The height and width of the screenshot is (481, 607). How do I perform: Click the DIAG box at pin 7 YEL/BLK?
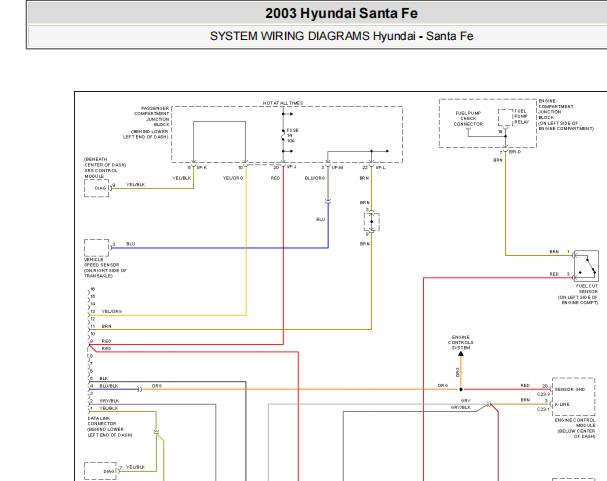coord(101,471)
